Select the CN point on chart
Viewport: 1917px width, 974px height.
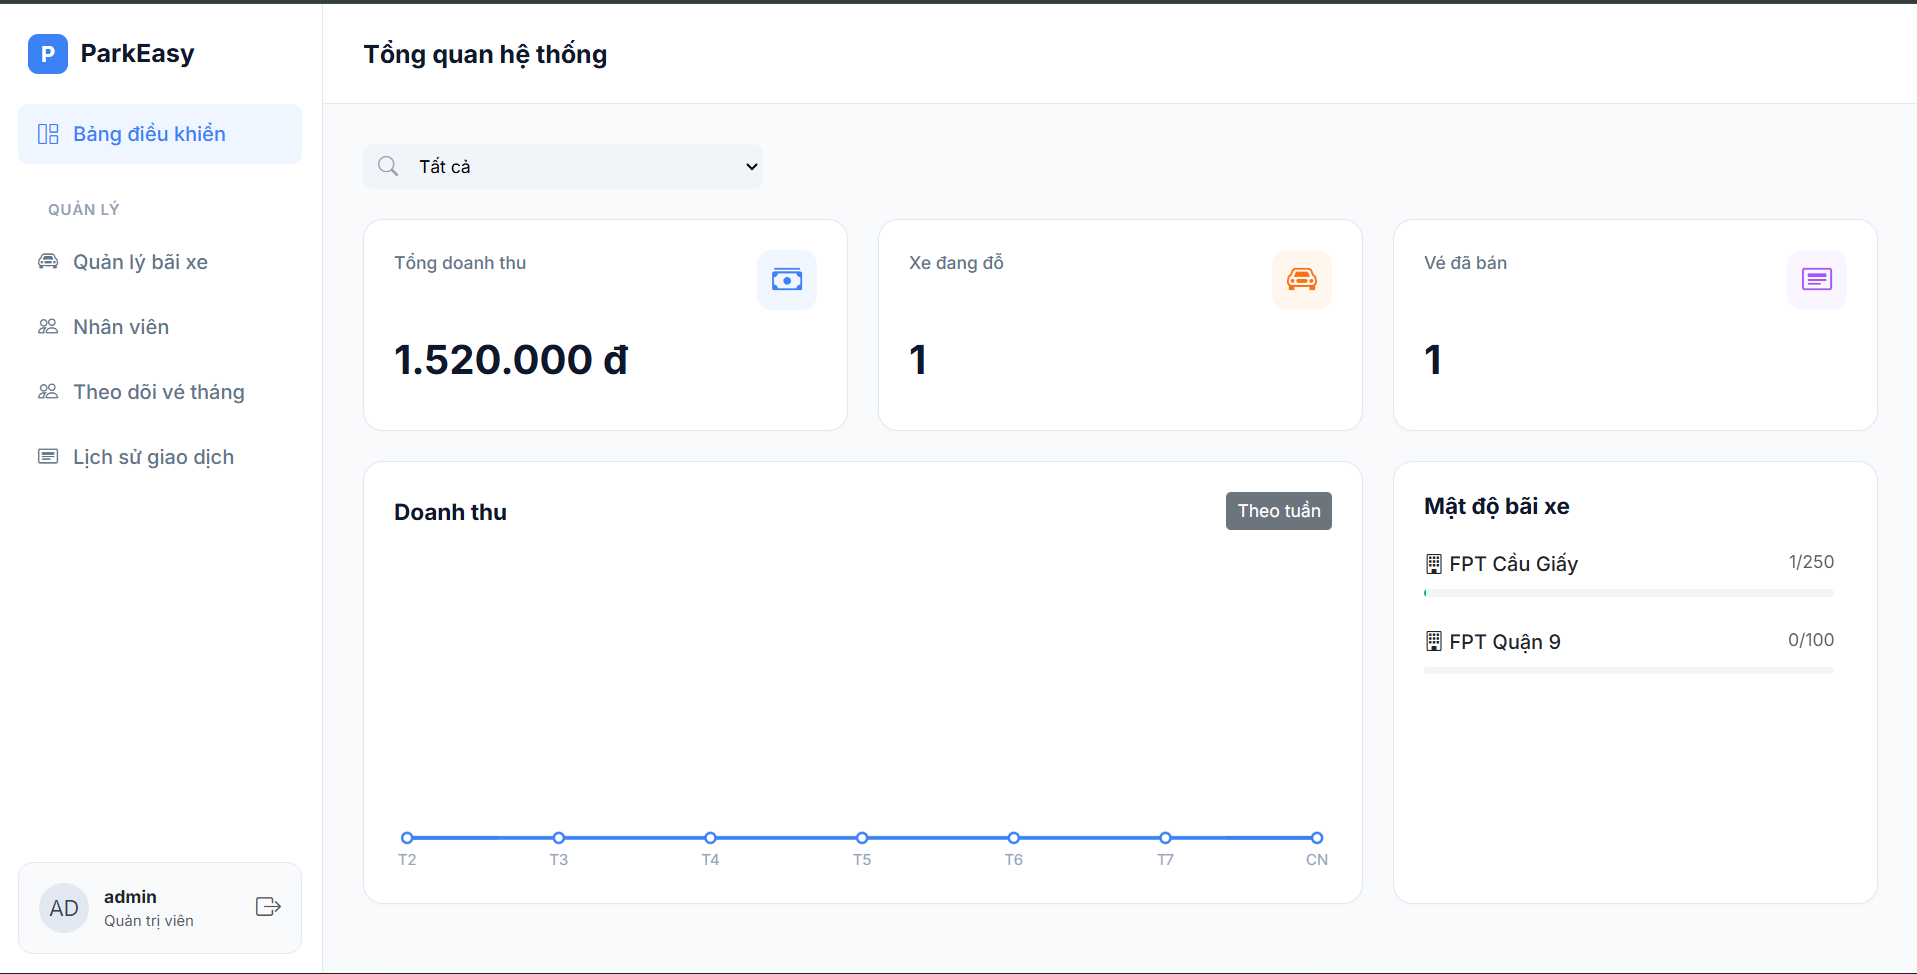point(1317,838)
